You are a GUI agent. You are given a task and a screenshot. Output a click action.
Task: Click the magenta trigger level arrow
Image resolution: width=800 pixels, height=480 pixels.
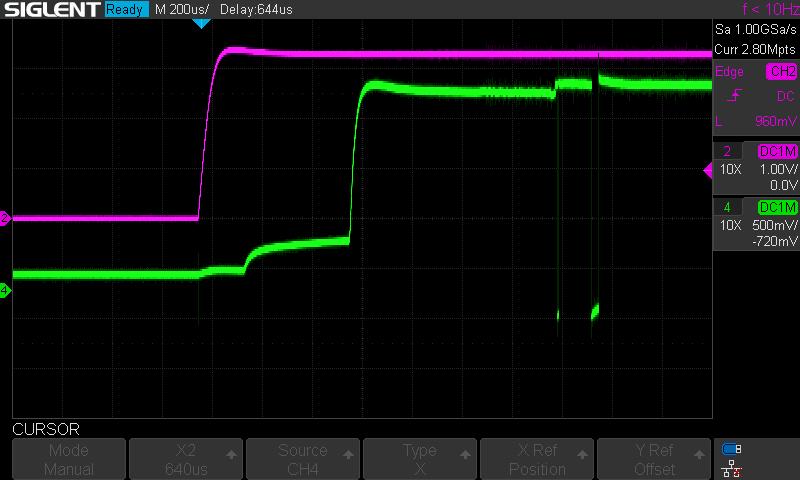pos(708,170)
